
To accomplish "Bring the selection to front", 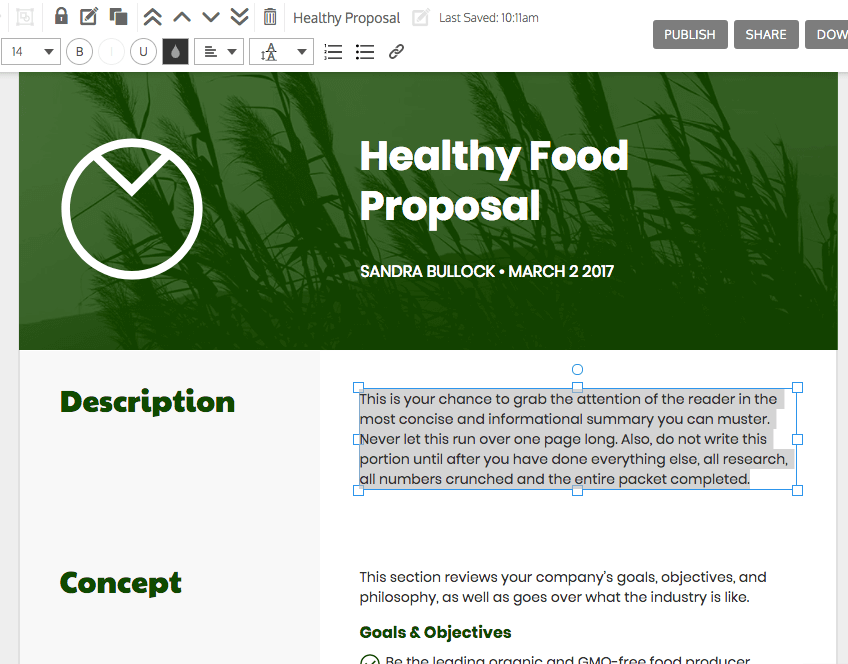I will pyautogui.click(x=152, y=16).
